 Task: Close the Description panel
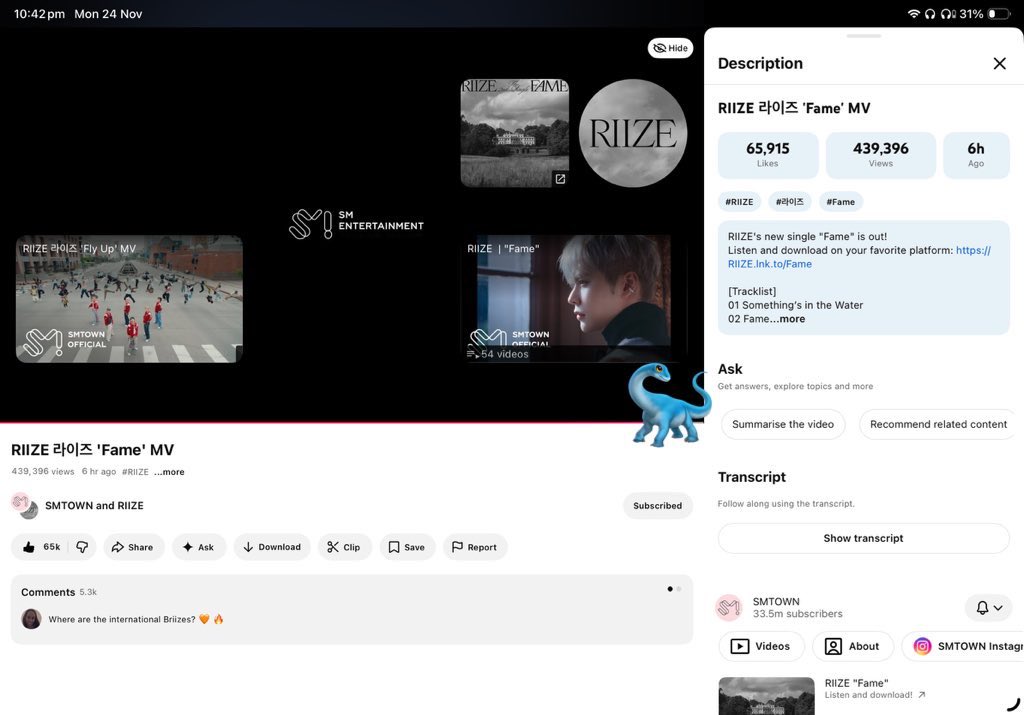click(x=999, y=63)
